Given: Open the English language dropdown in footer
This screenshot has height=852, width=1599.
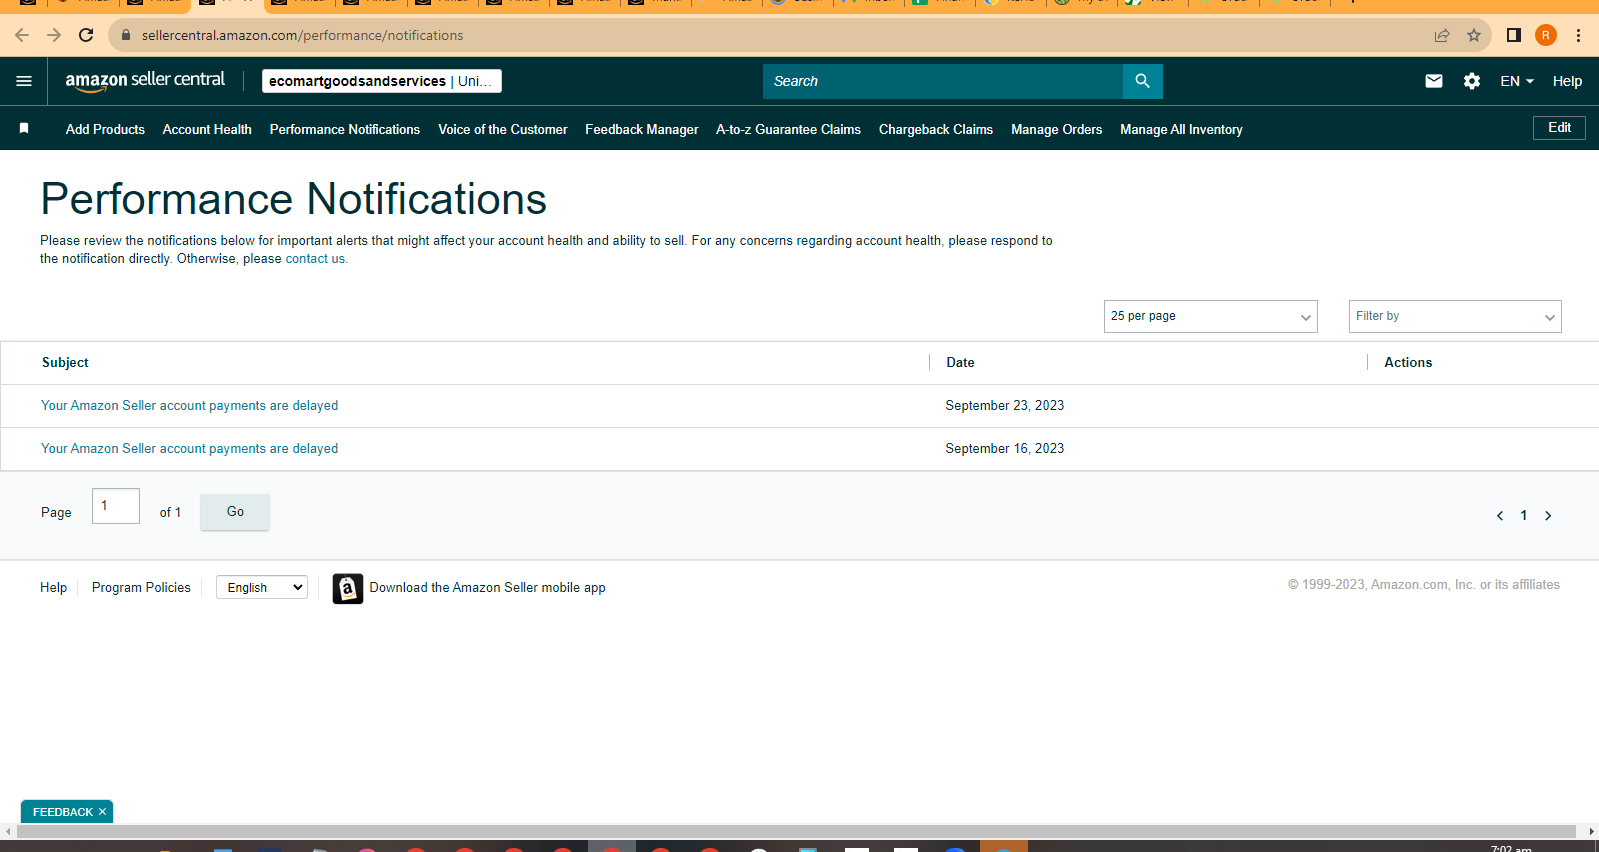Looking at the screenshot, I should coord(262,587).
